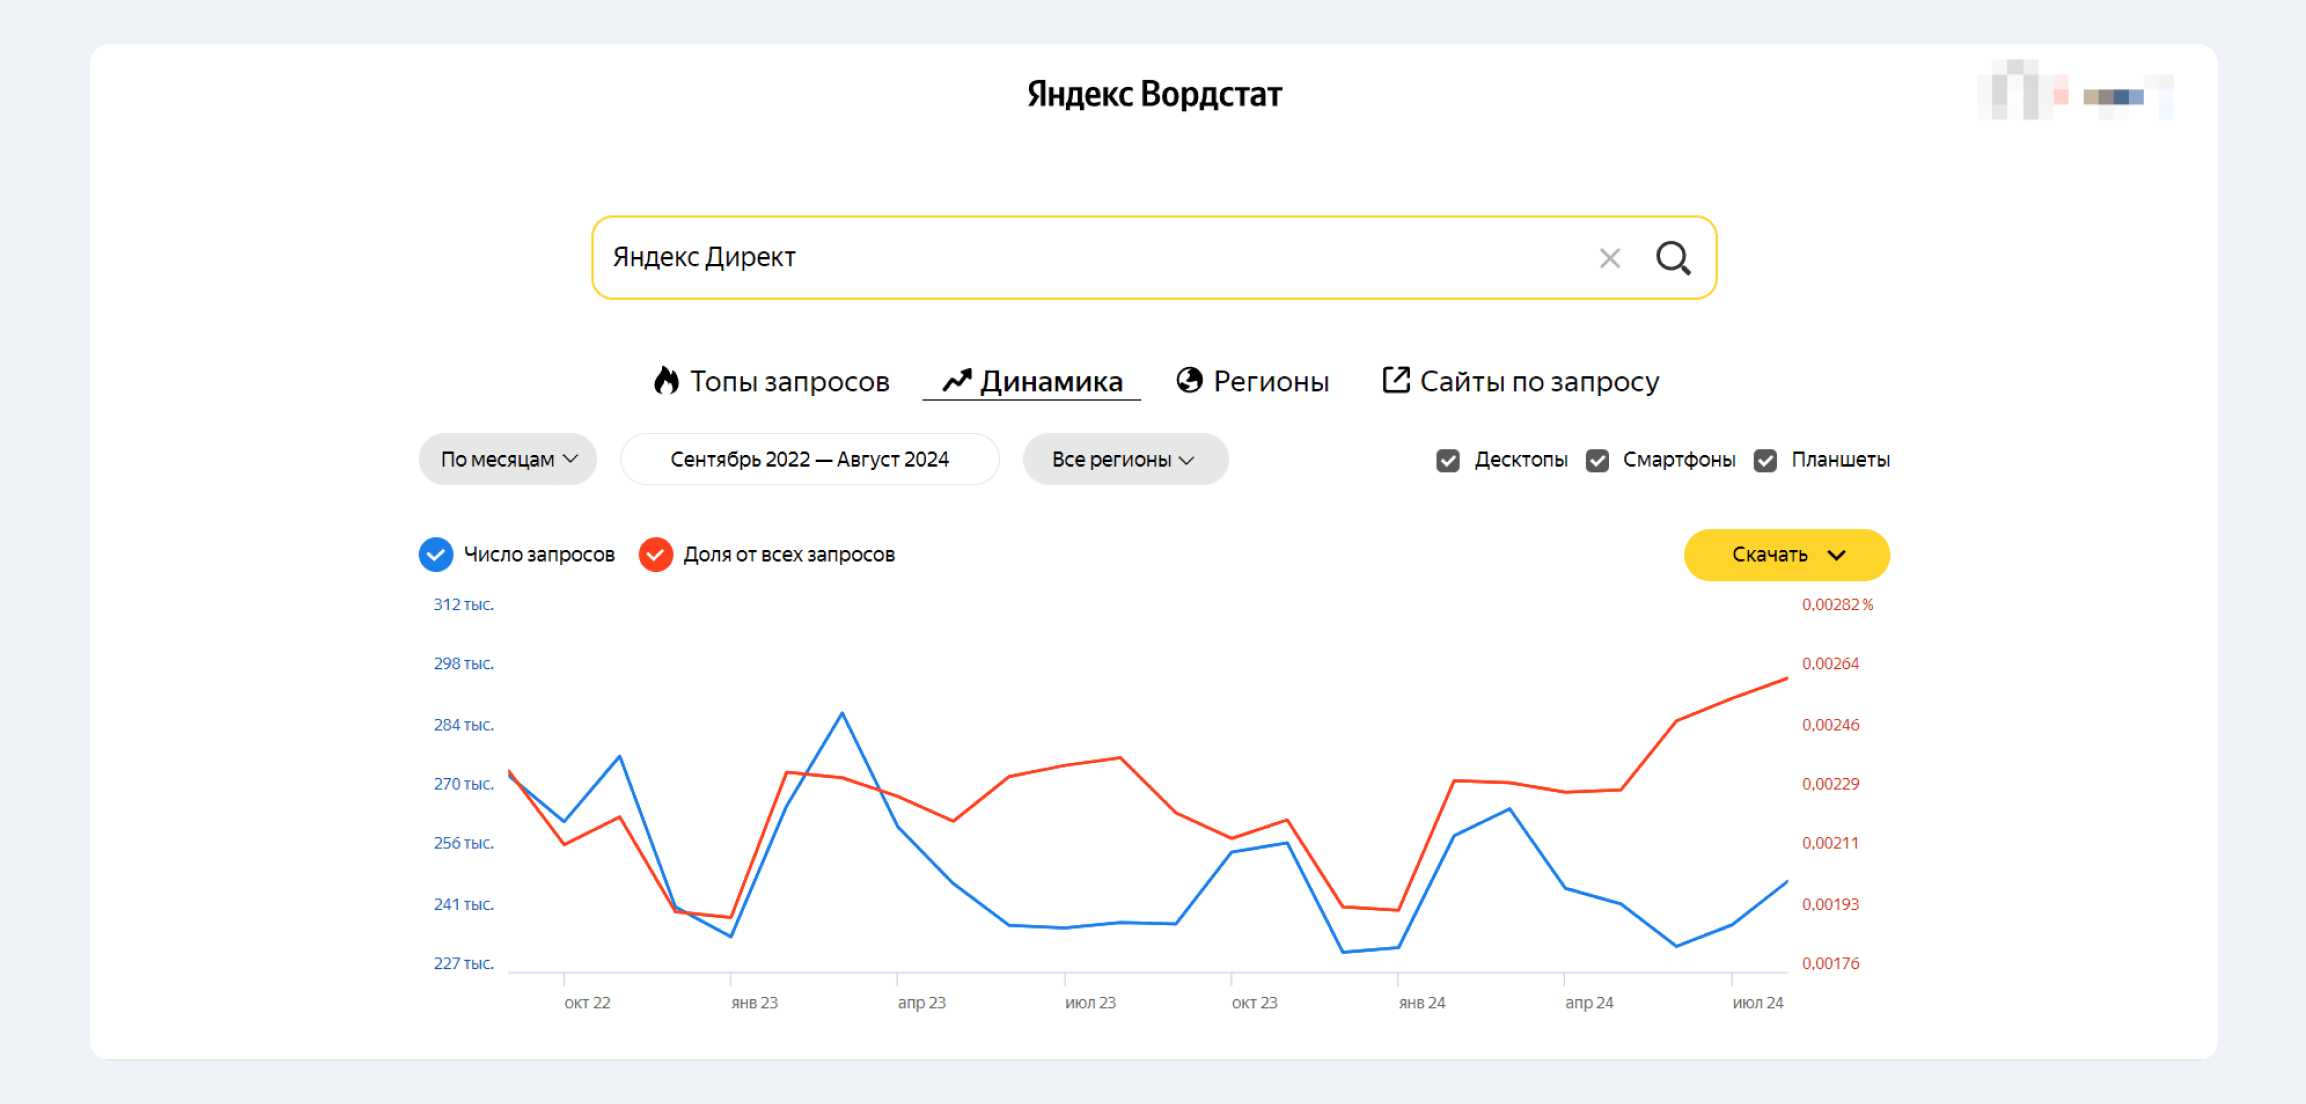Uncheck the Десктопы checkbox
Viewport: 2306px width, 1104px height.
pyautogui.click(x=1447, y=460)
